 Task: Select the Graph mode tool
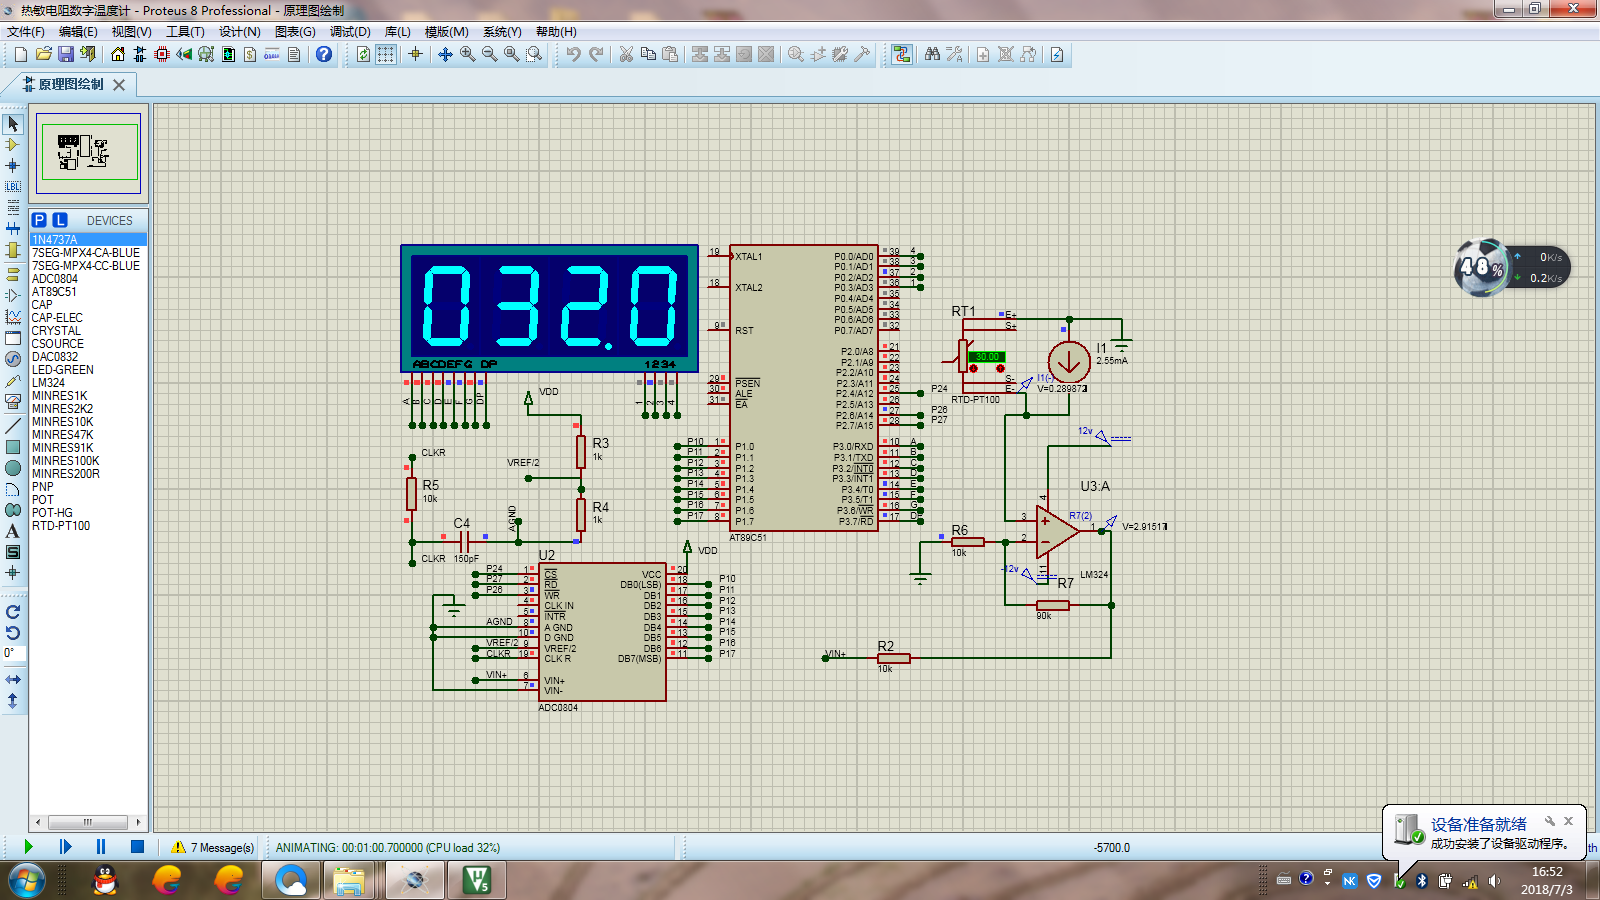[13, 317]
